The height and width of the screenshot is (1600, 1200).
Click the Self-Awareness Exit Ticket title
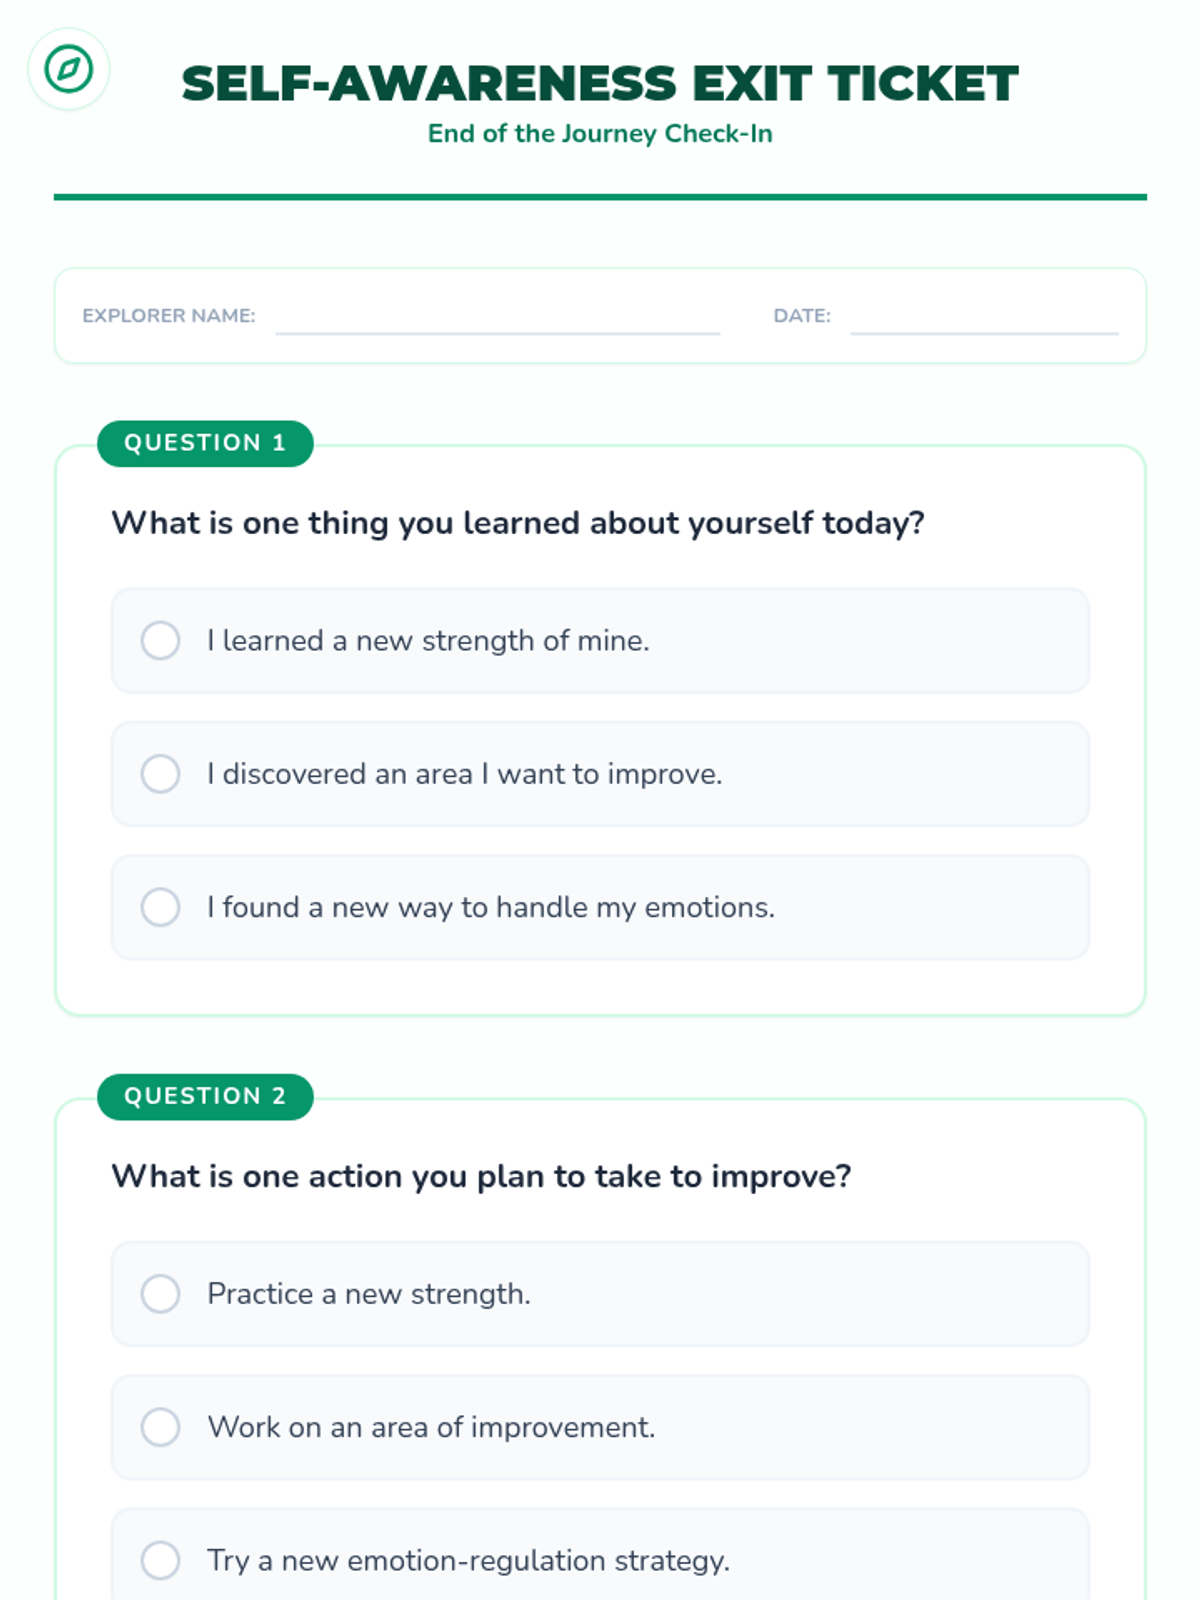pyautogui.click(x=600, y=83)
